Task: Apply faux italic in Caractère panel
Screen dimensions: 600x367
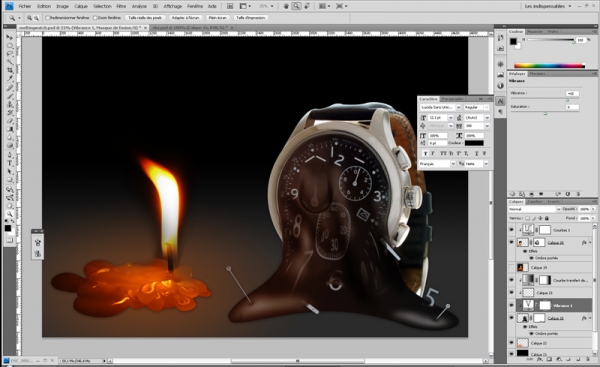Action: click(x=433, y=153)
